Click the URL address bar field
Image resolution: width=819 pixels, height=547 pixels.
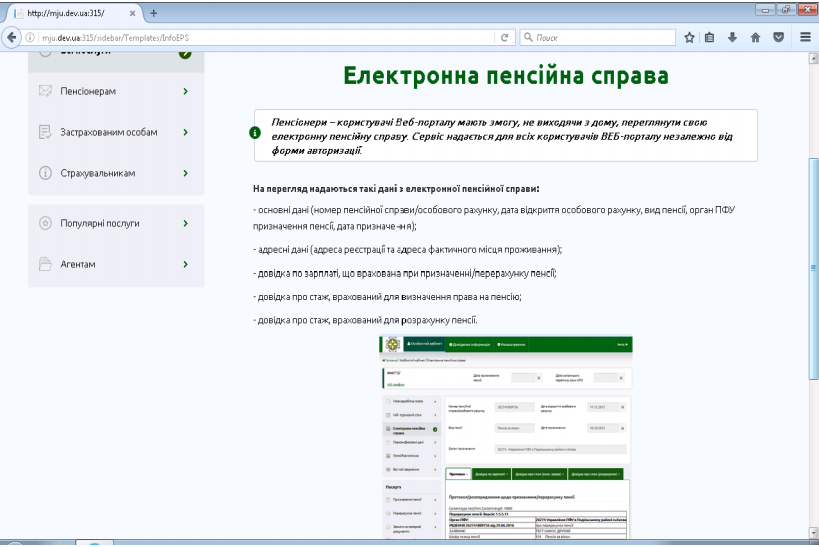coord(266,38)
